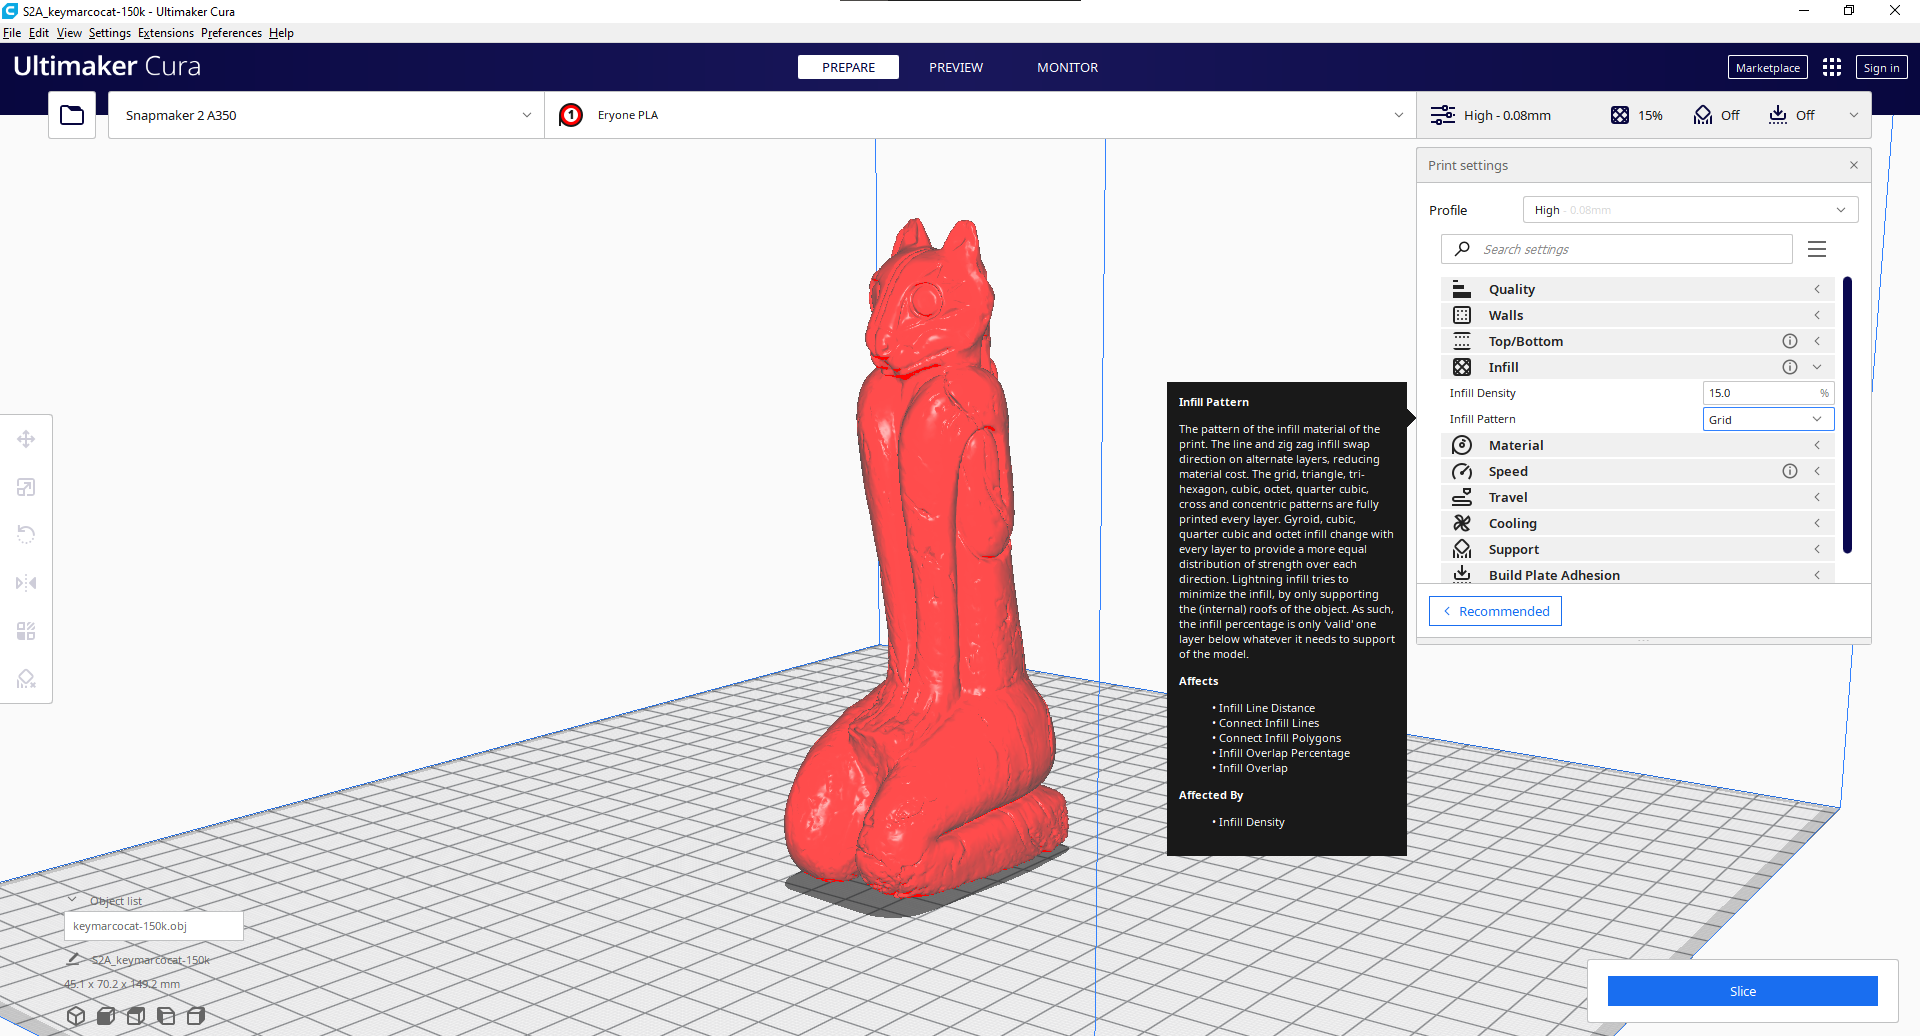Viewport: 1920px width, 1036px height.
Task: Close the Print settings panel
Action: (1854, 165)
